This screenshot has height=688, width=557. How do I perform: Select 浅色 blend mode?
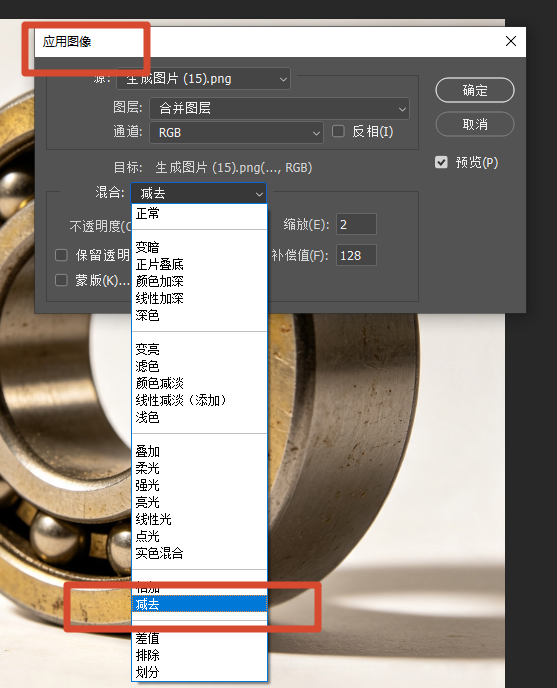[199, 417]
